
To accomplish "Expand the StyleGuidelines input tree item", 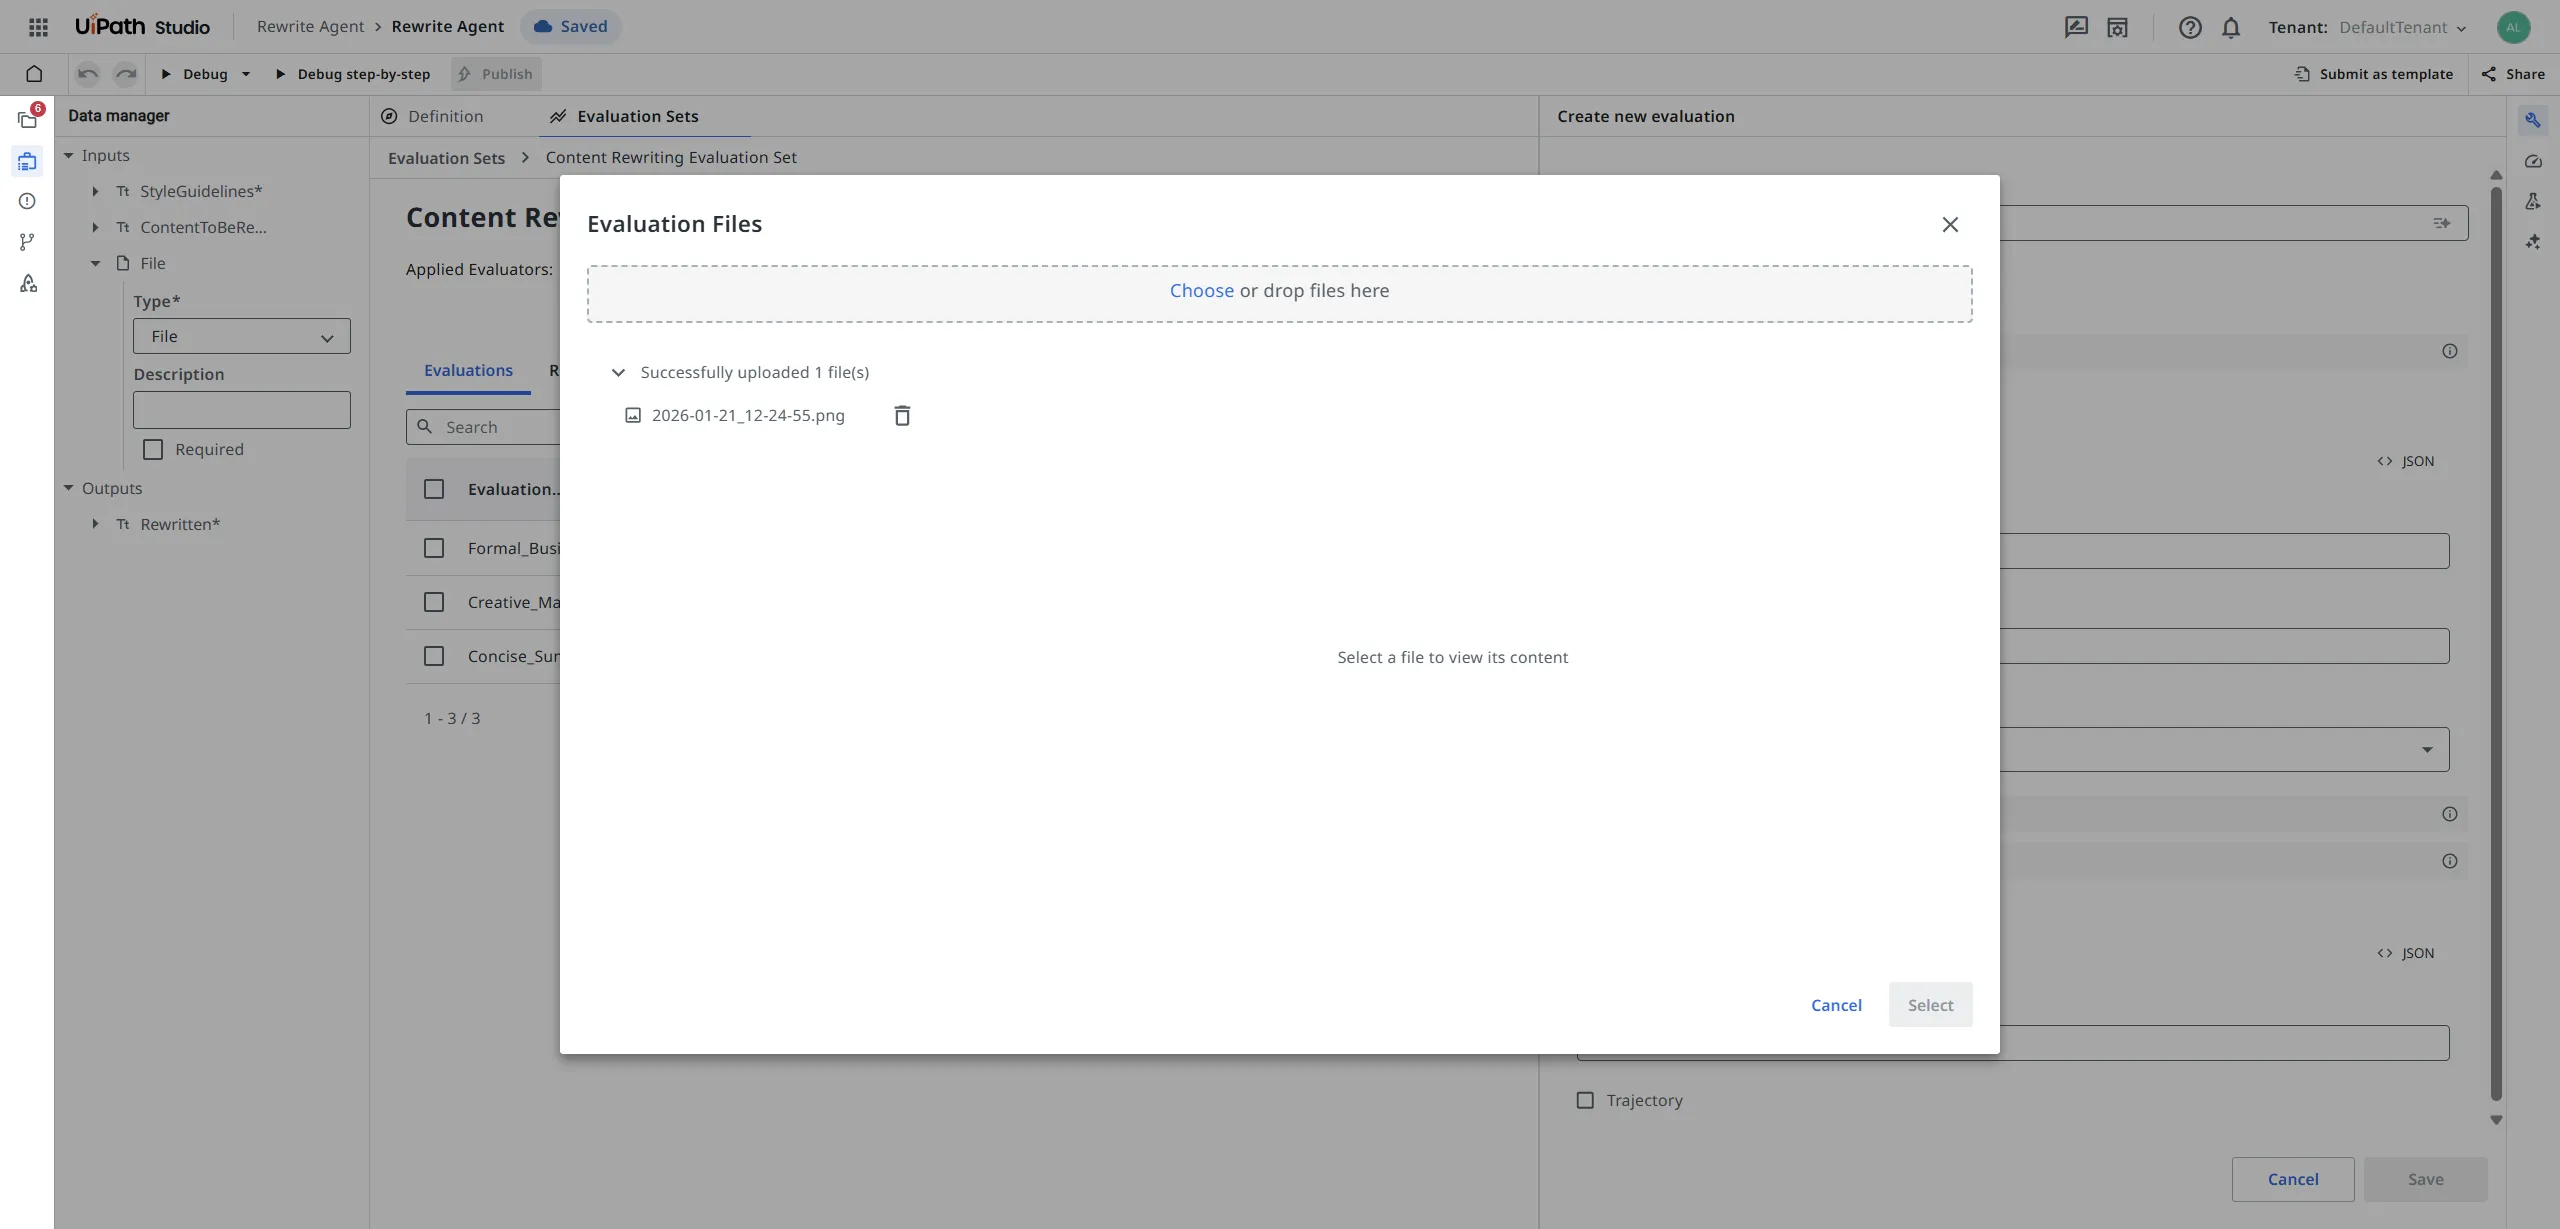I will (95, 191).
